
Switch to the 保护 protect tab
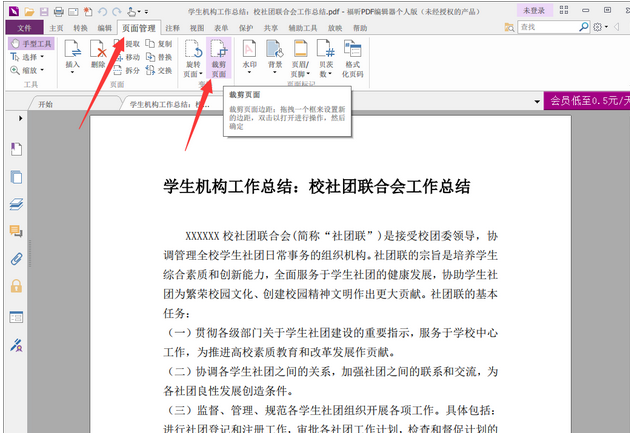(x=246, y=28)
